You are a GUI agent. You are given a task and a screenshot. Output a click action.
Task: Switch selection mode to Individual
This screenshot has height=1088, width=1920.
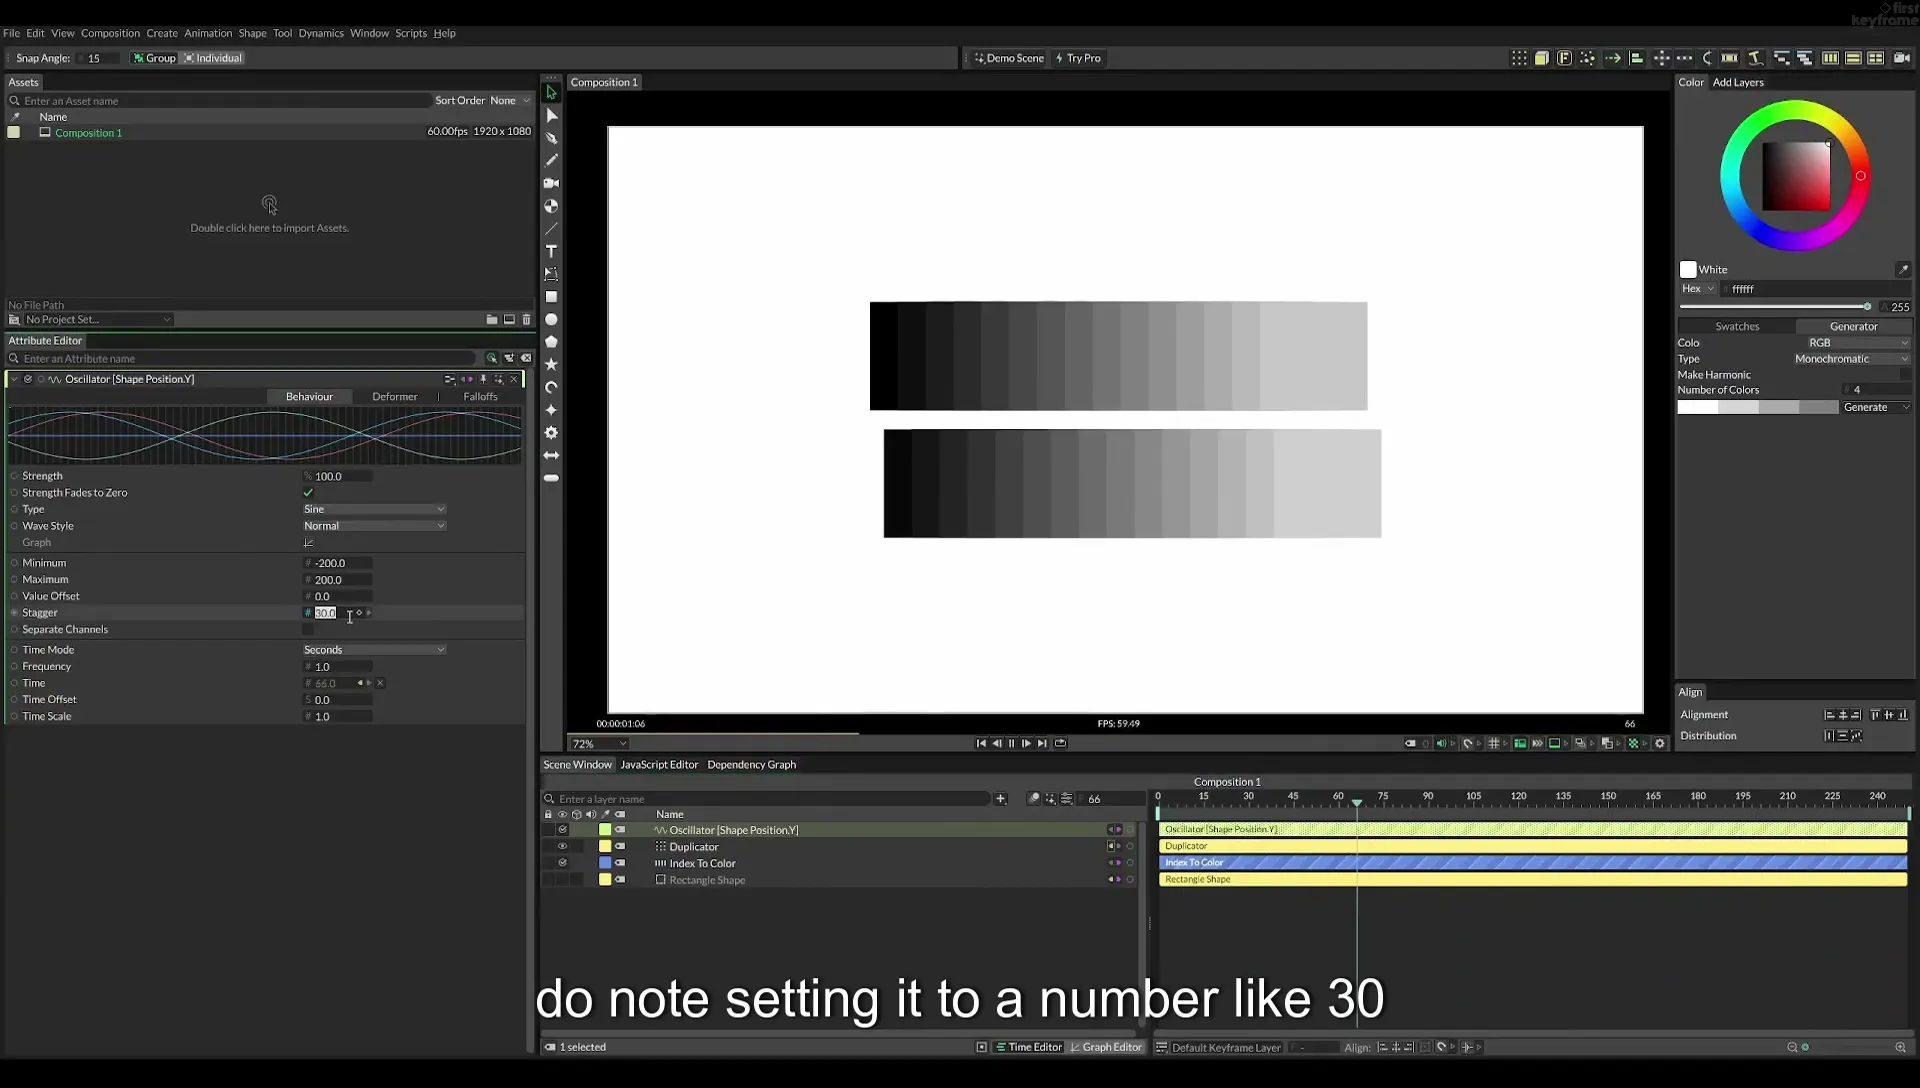[x=213, y=58]
